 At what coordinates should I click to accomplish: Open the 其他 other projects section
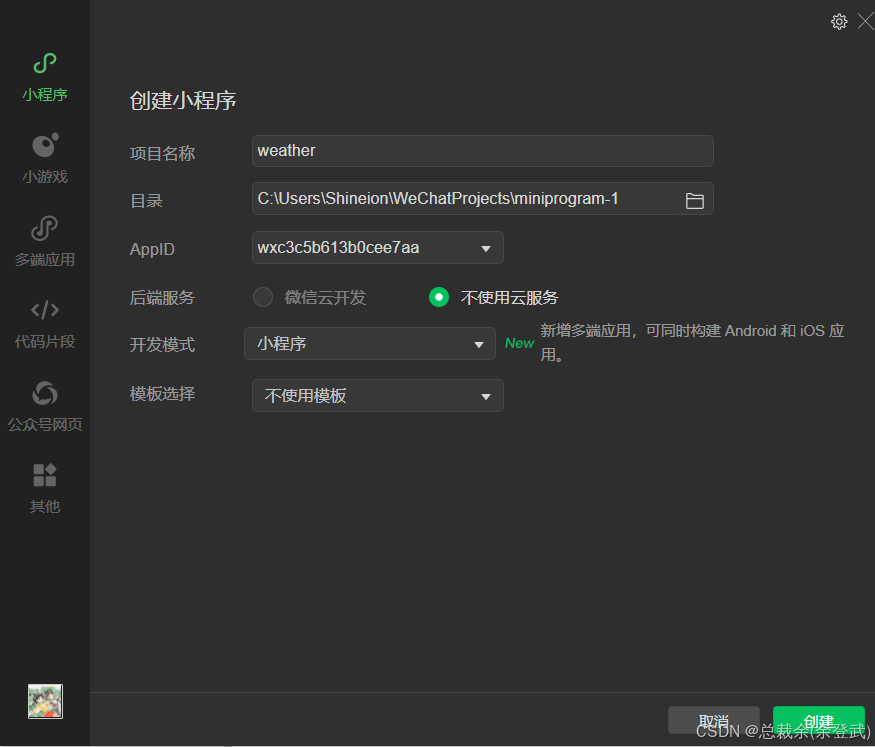[45, 488]
